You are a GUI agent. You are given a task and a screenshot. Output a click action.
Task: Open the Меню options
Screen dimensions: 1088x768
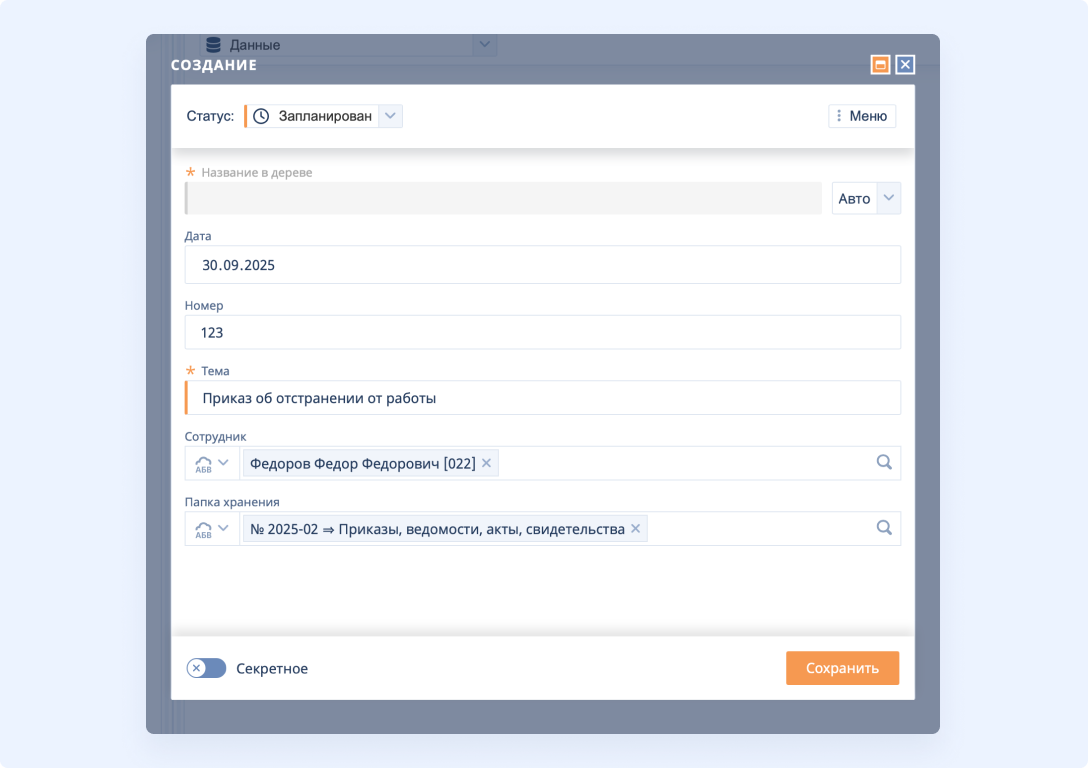click(861, 116)
